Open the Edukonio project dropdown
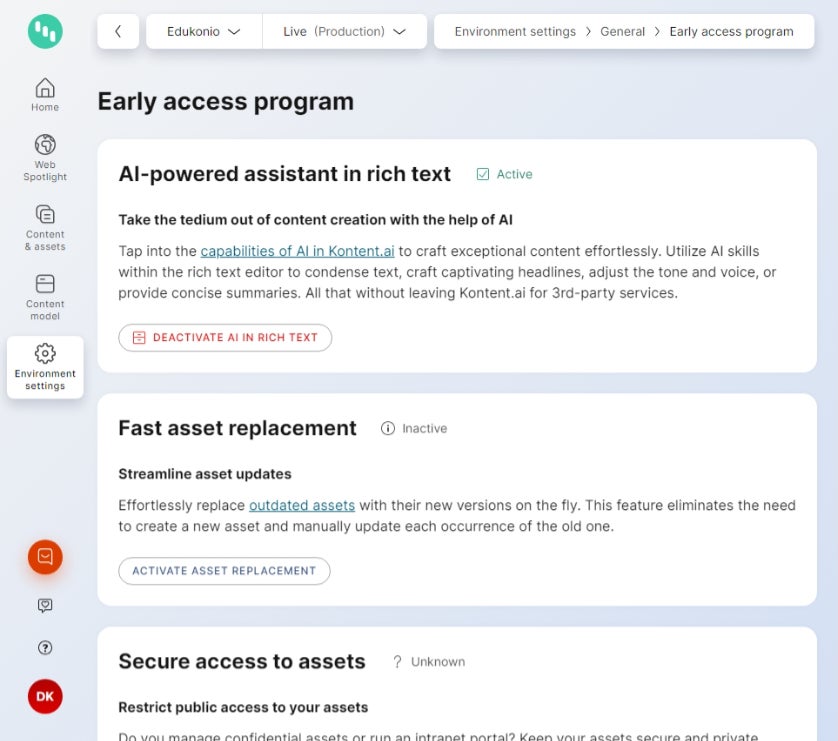Image resolution: width=838 pixels, height=741 pixels. point(204,32)
